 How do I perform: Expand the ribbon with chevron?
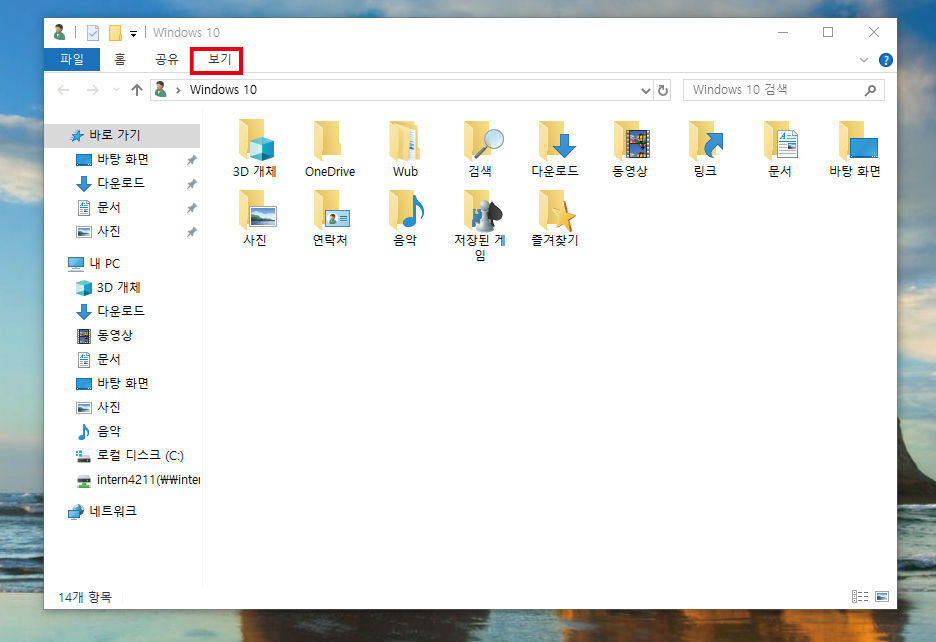click(864, 60)
